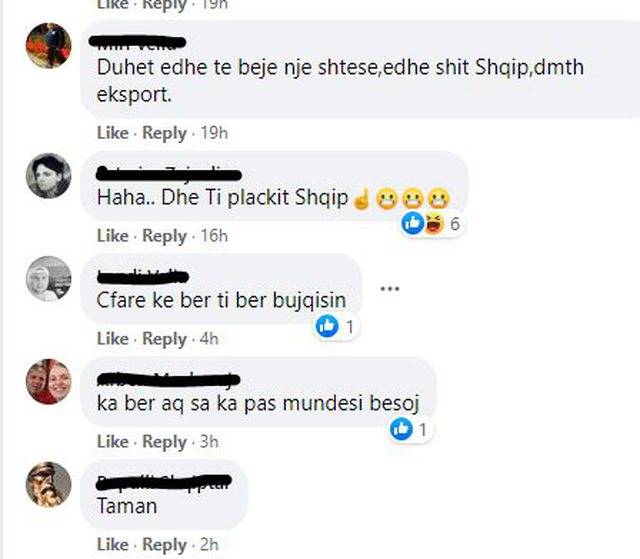Click the thumbs-up reaction on 'ka ber aq' comment
The width and height of the screenshot is (640, 559).
[401, 429]
